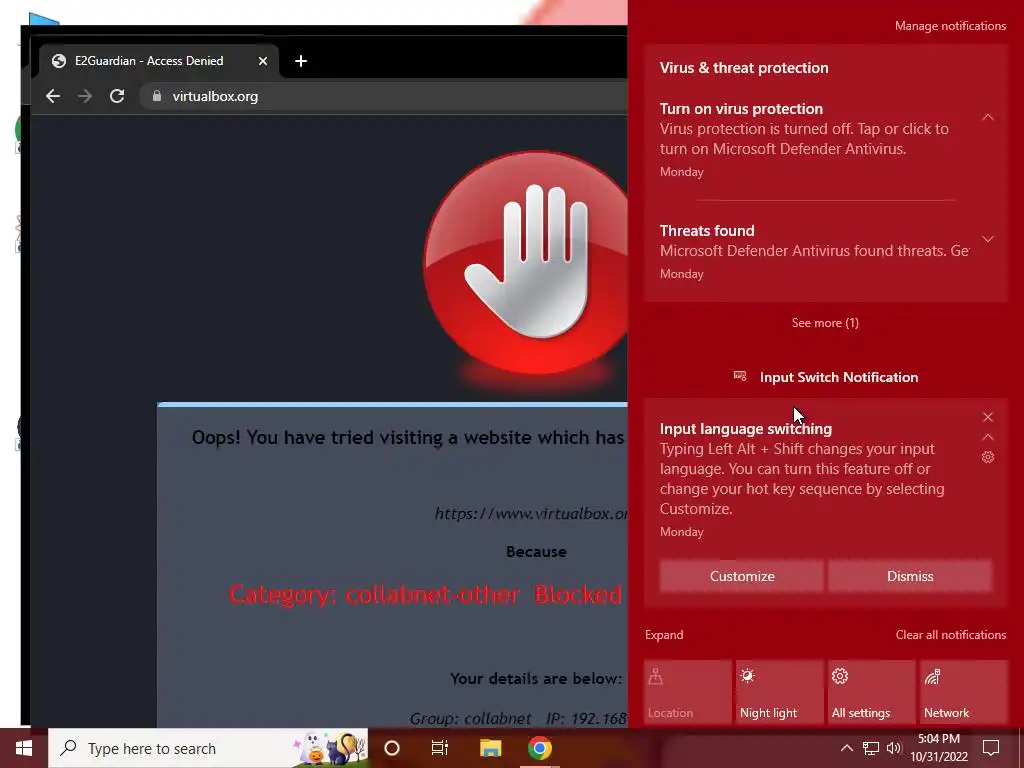Toggle the Night light quick action
The image size is (1024, 768).
coord(780,692)
